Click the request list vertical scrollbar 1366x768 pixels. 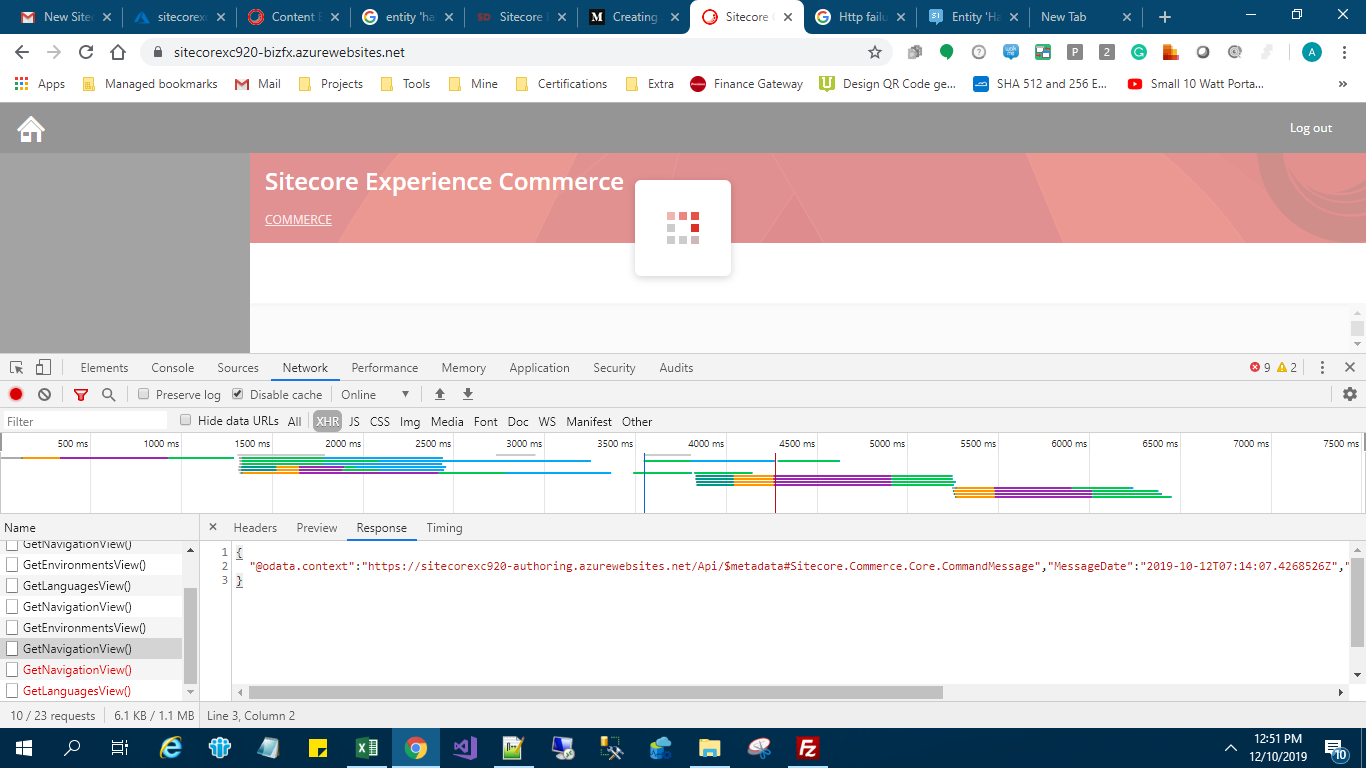tap(191, 635)
